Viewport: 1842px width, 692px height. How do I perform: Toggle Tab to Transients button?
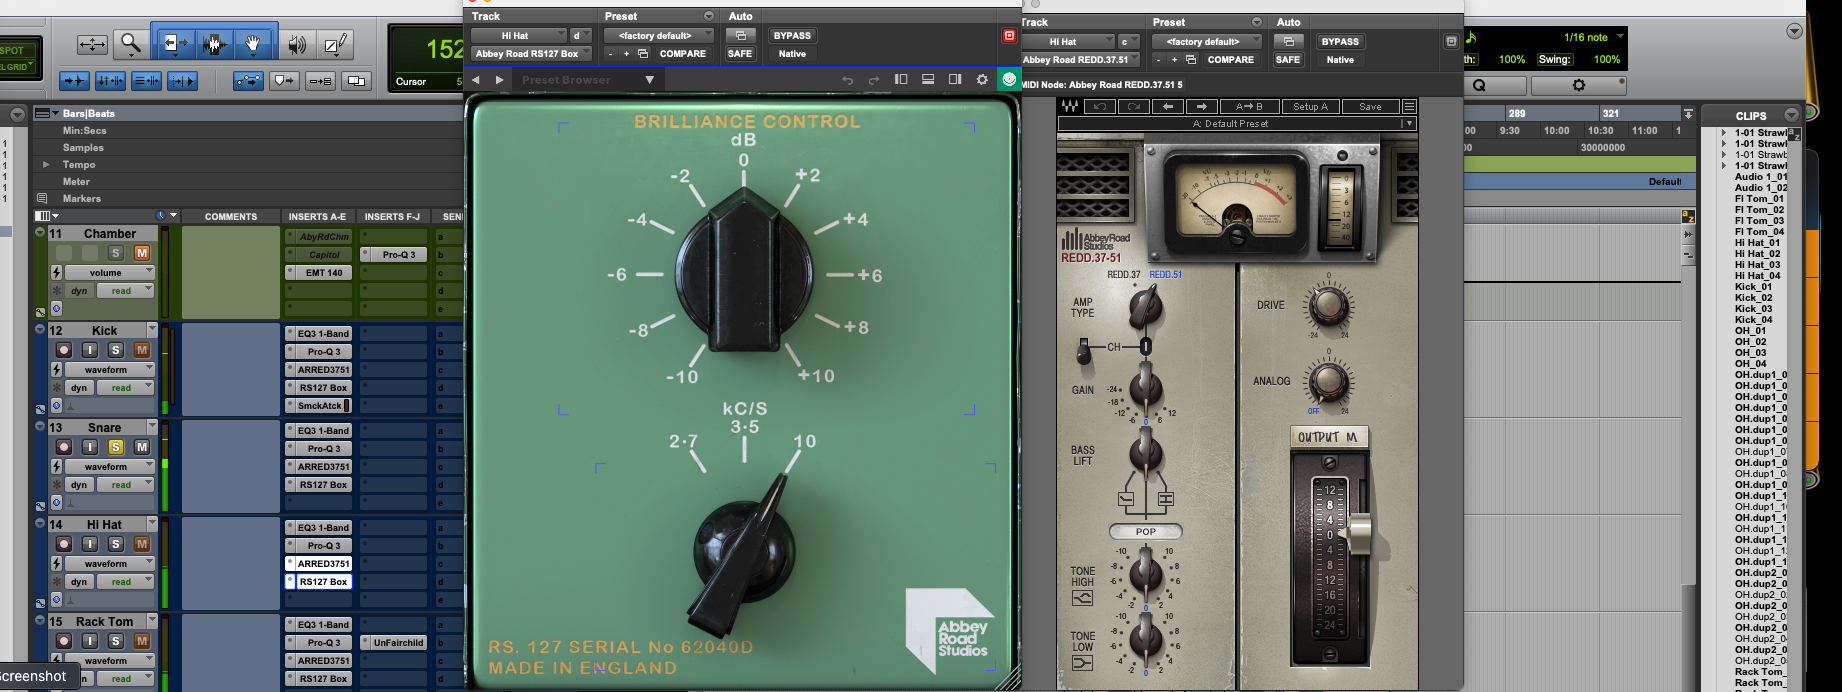74,81
